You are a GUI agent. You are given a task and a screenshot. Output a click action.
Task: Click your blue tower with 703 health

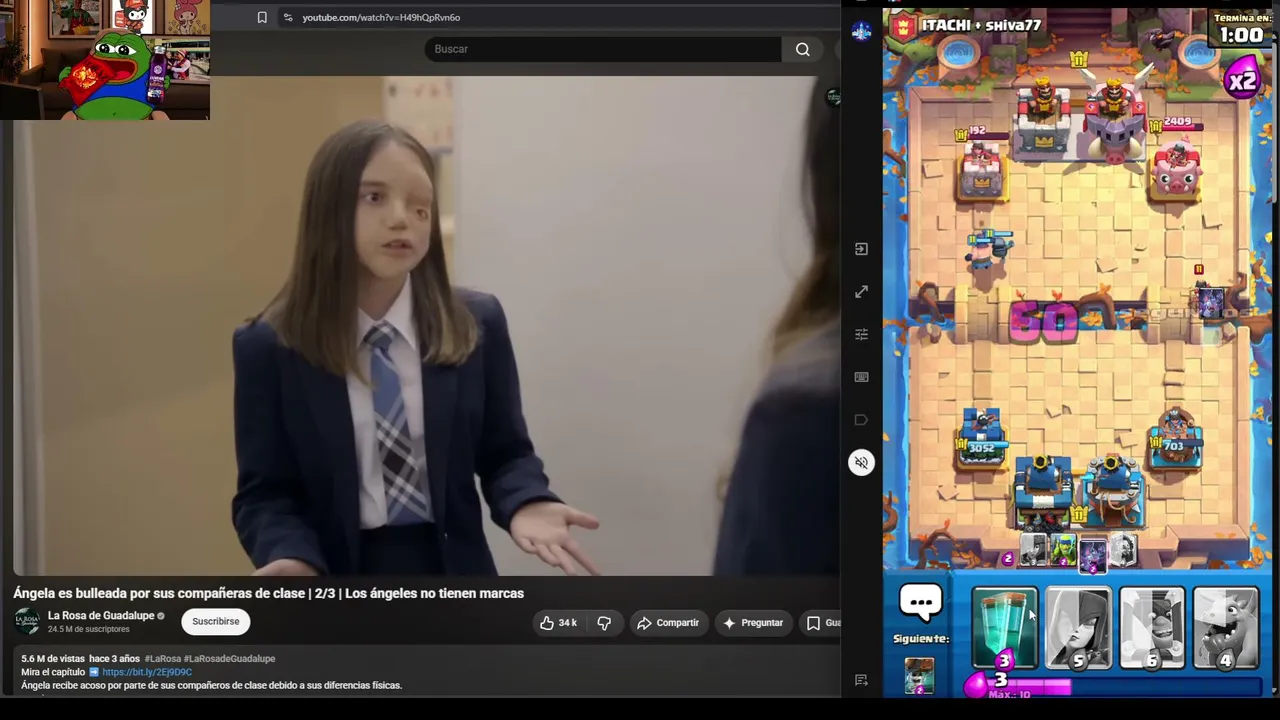click(1176, 437)
